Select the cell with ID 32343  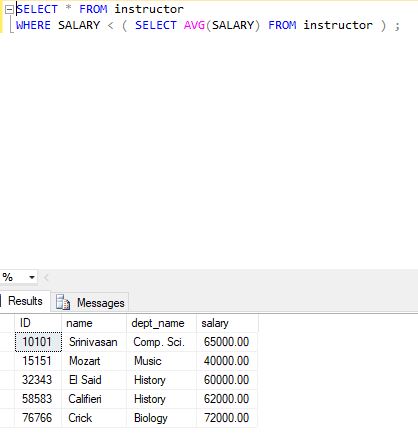tap(38, 380)
